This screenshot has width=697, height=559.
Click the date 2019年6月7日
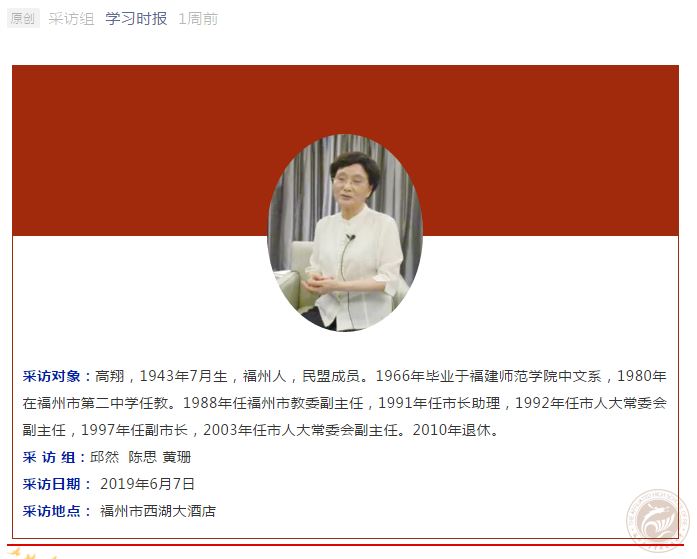pyautogui.click(x=147, y=484)
